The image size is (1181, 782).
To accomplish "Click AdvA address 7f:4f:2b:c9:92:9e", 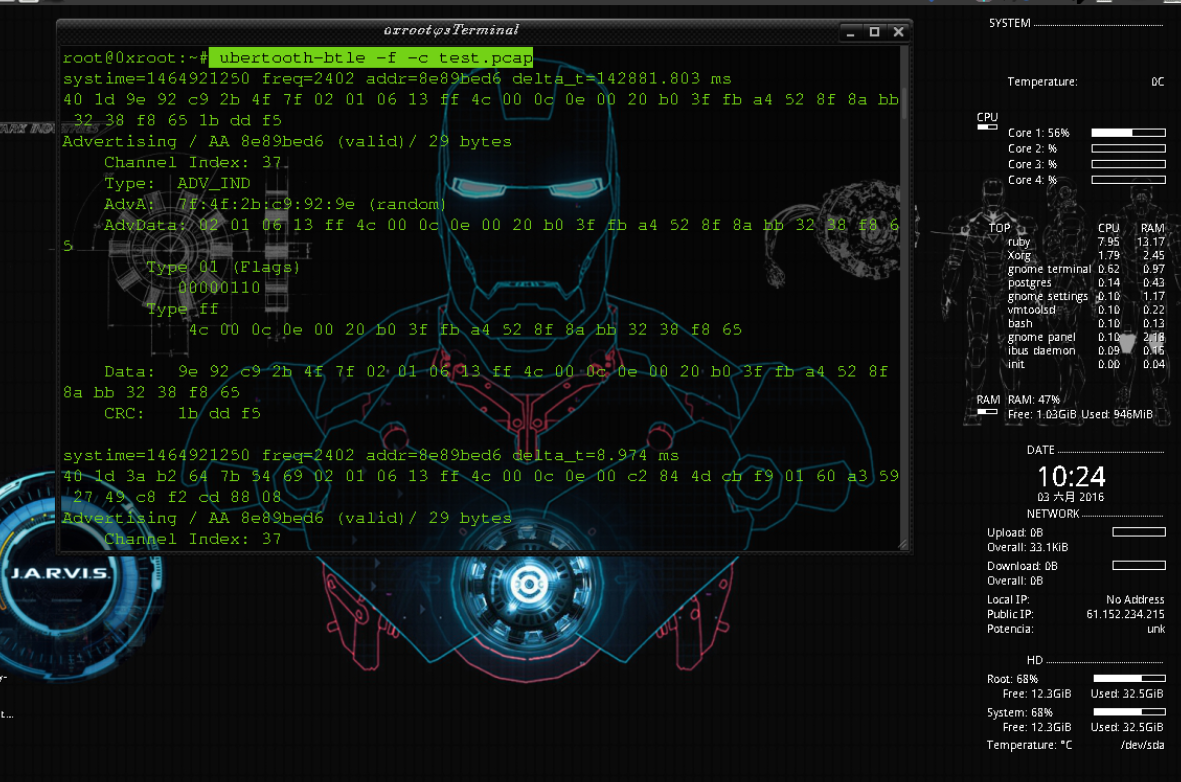I will click(266, 204).
